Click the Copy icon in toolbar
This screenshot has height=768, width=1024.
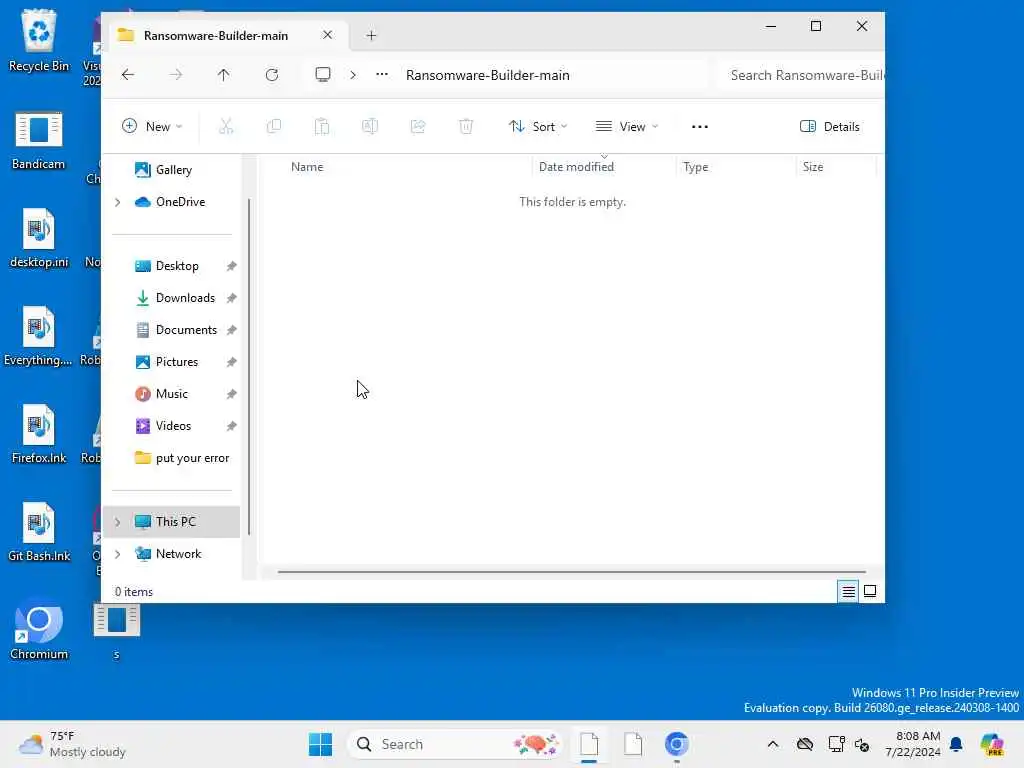pos(274,126)
